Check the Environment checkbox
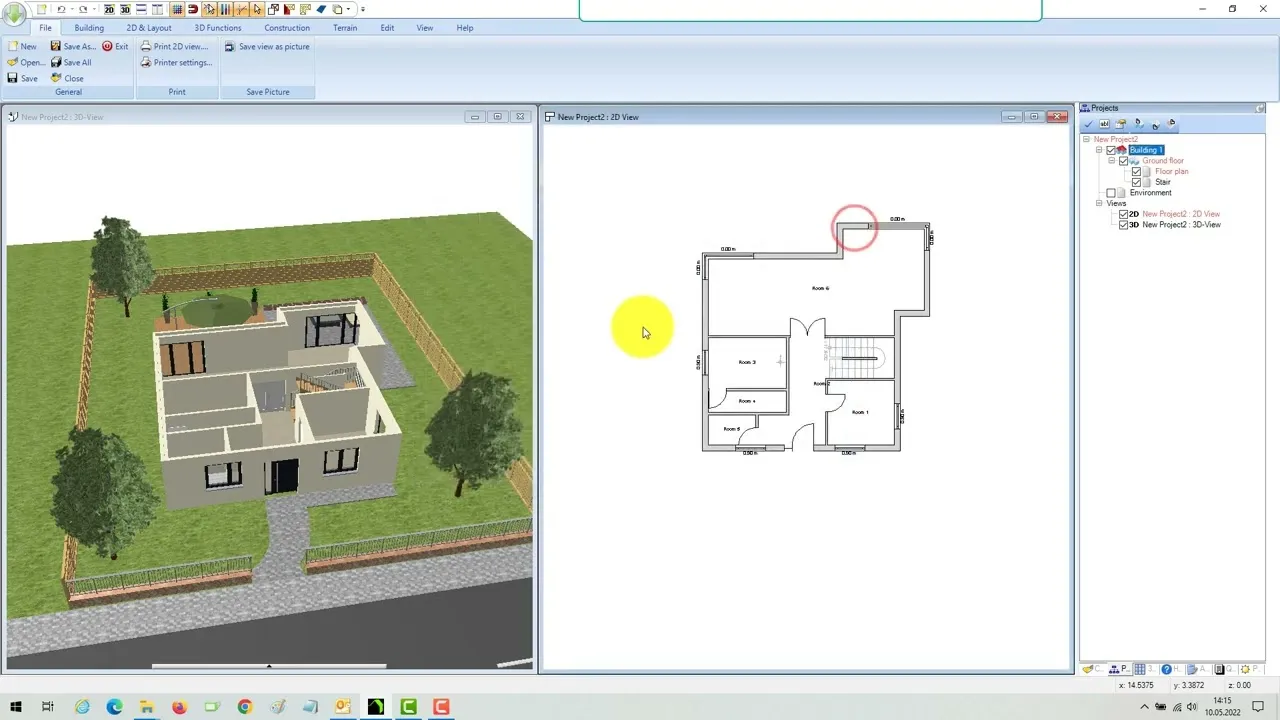 1111,193
